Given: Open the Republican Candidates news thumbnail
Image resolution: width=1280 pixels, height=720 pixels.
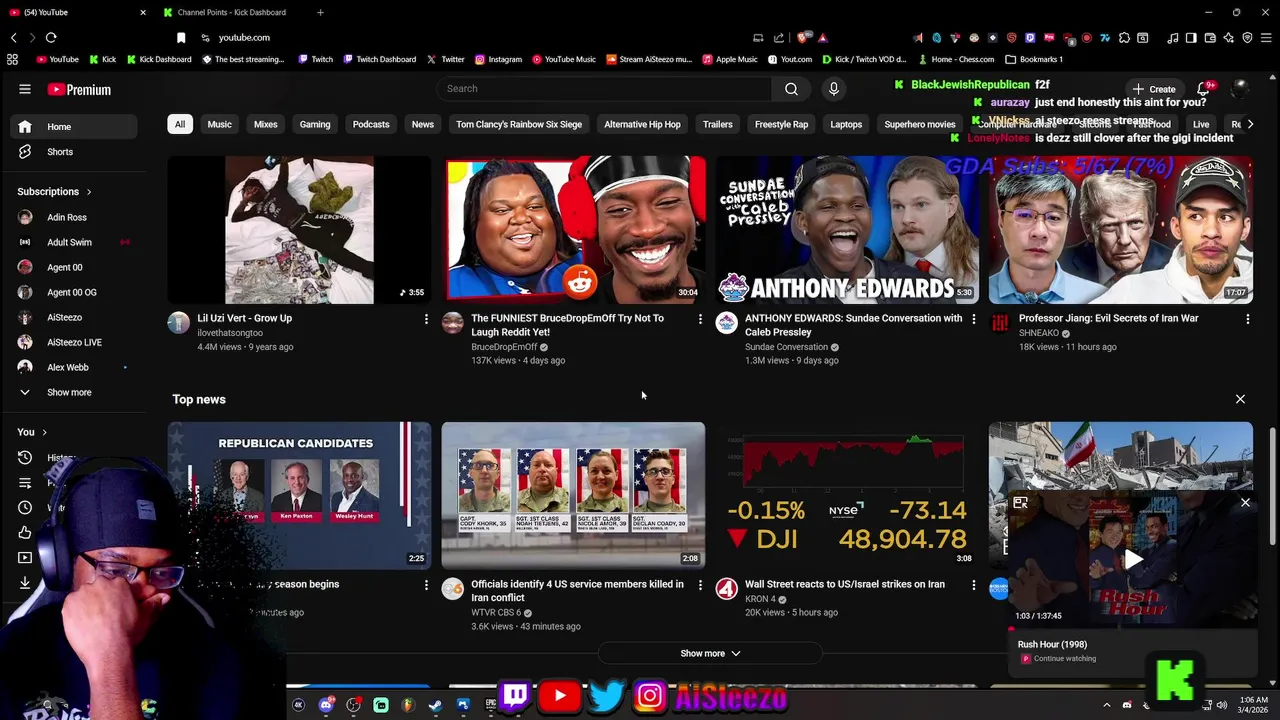Looking at the screenshot, I should click(299, 496).
